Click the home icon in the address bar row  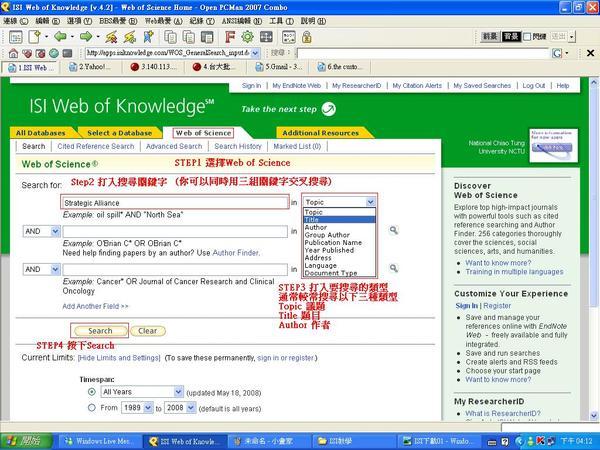(13, 53)
